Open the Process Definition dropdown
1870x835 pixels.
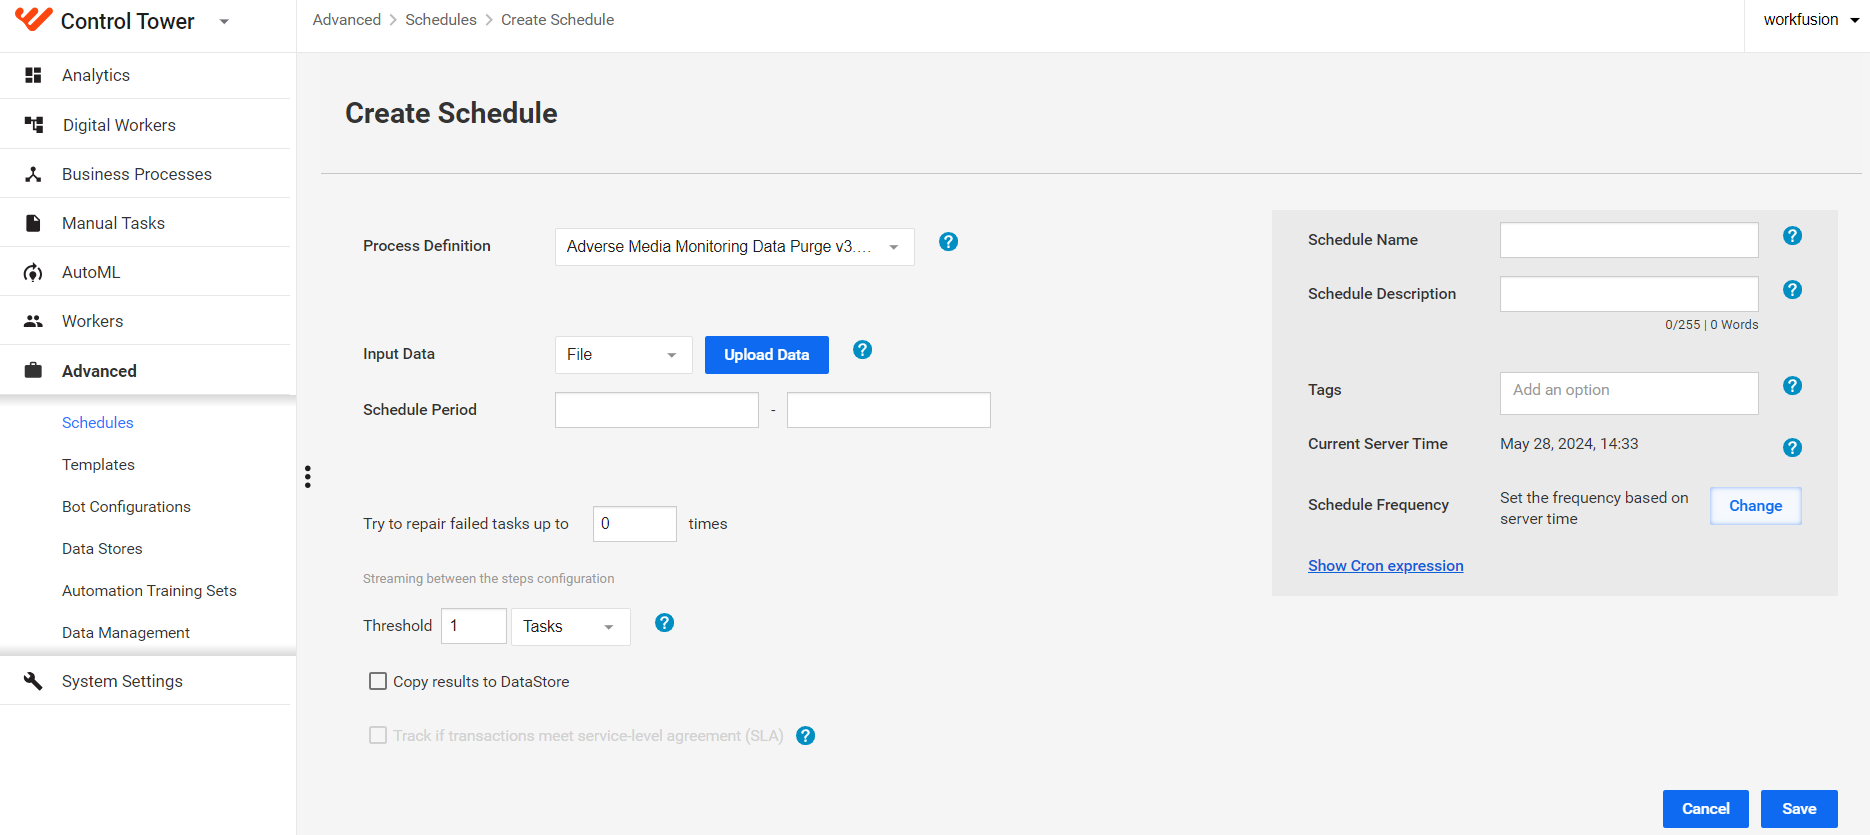pyautogui.click(x=735, y=247)
